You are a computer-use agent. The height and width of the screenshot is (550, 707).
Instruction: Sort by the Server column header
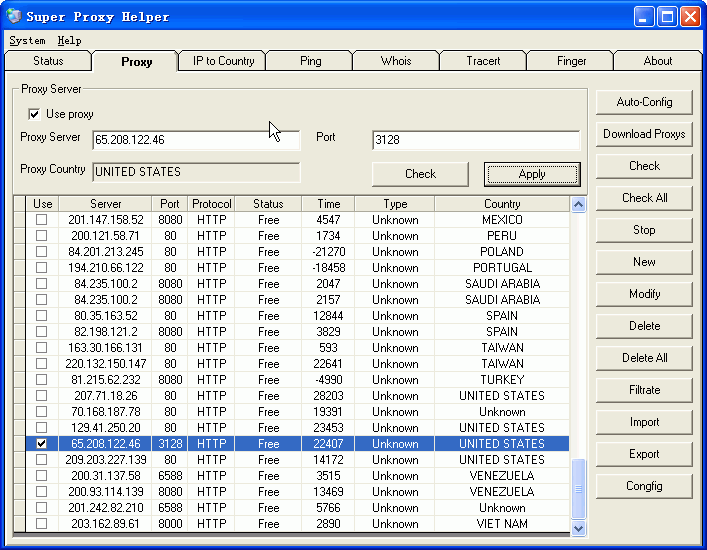[106, 204]
